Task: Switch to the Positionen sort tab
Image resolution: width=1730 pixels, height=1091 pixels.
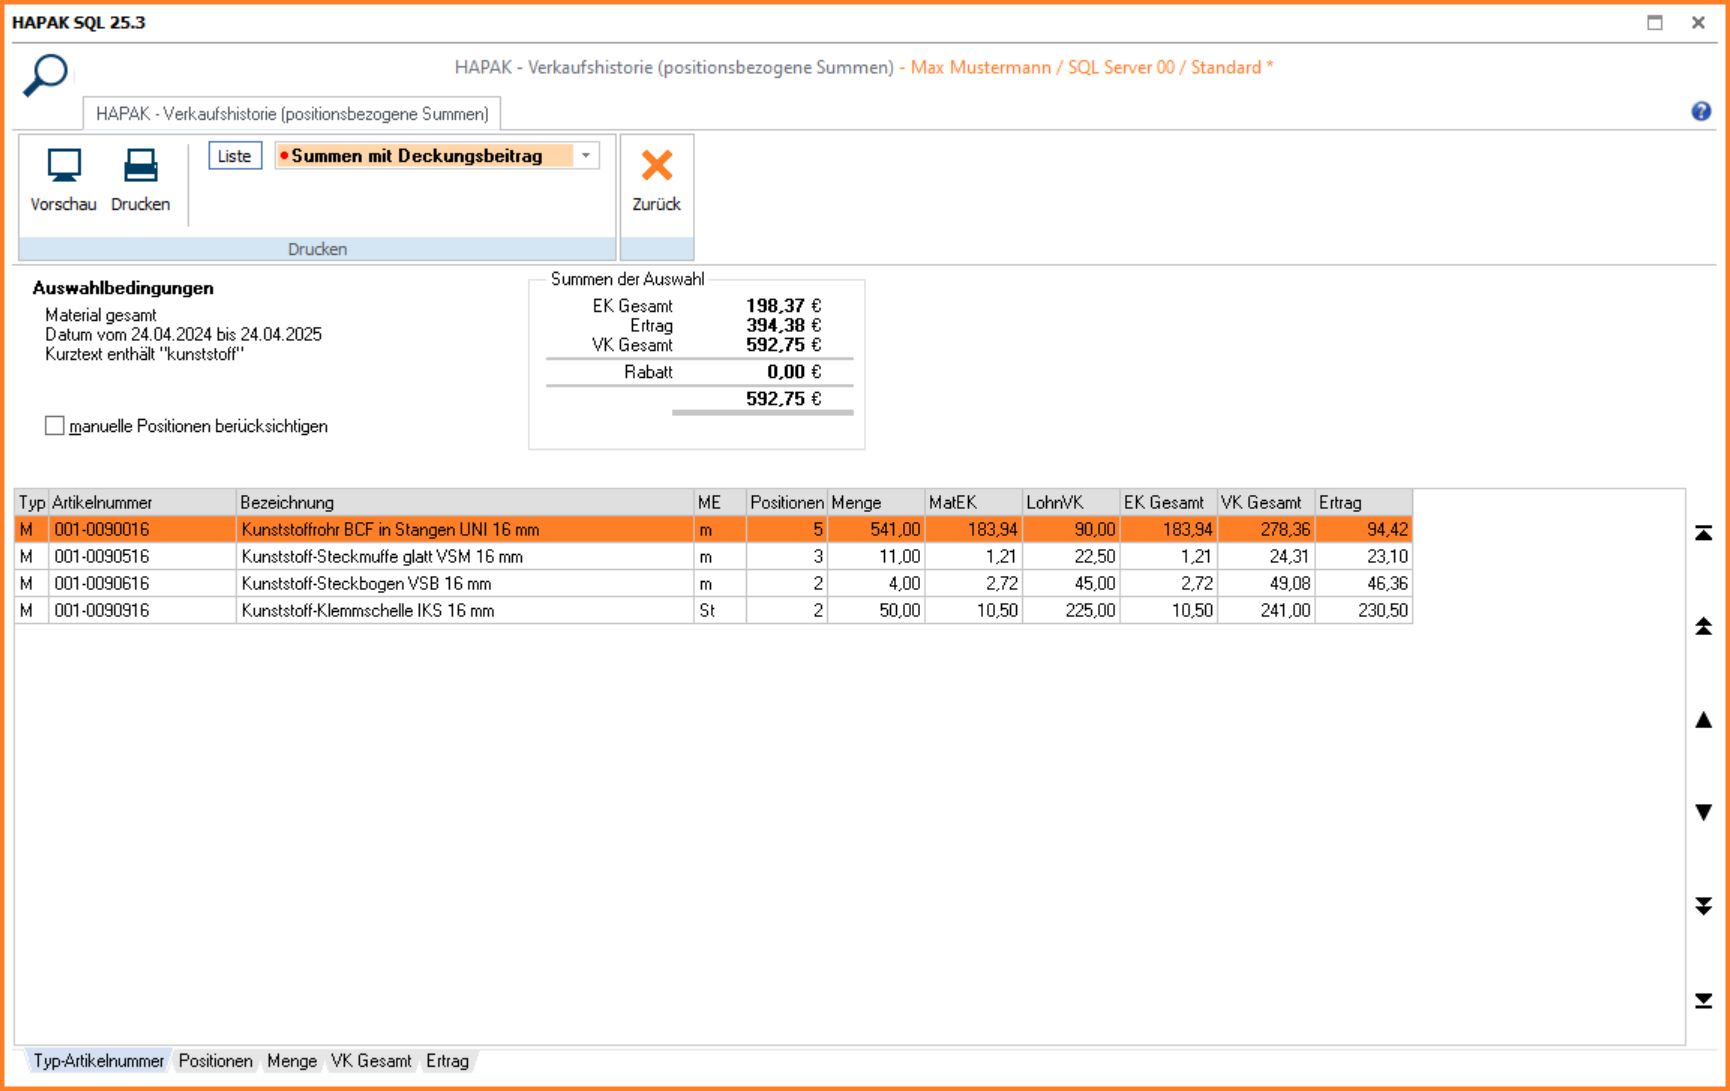Action: pyautogui.click(x=215, y=1061)
